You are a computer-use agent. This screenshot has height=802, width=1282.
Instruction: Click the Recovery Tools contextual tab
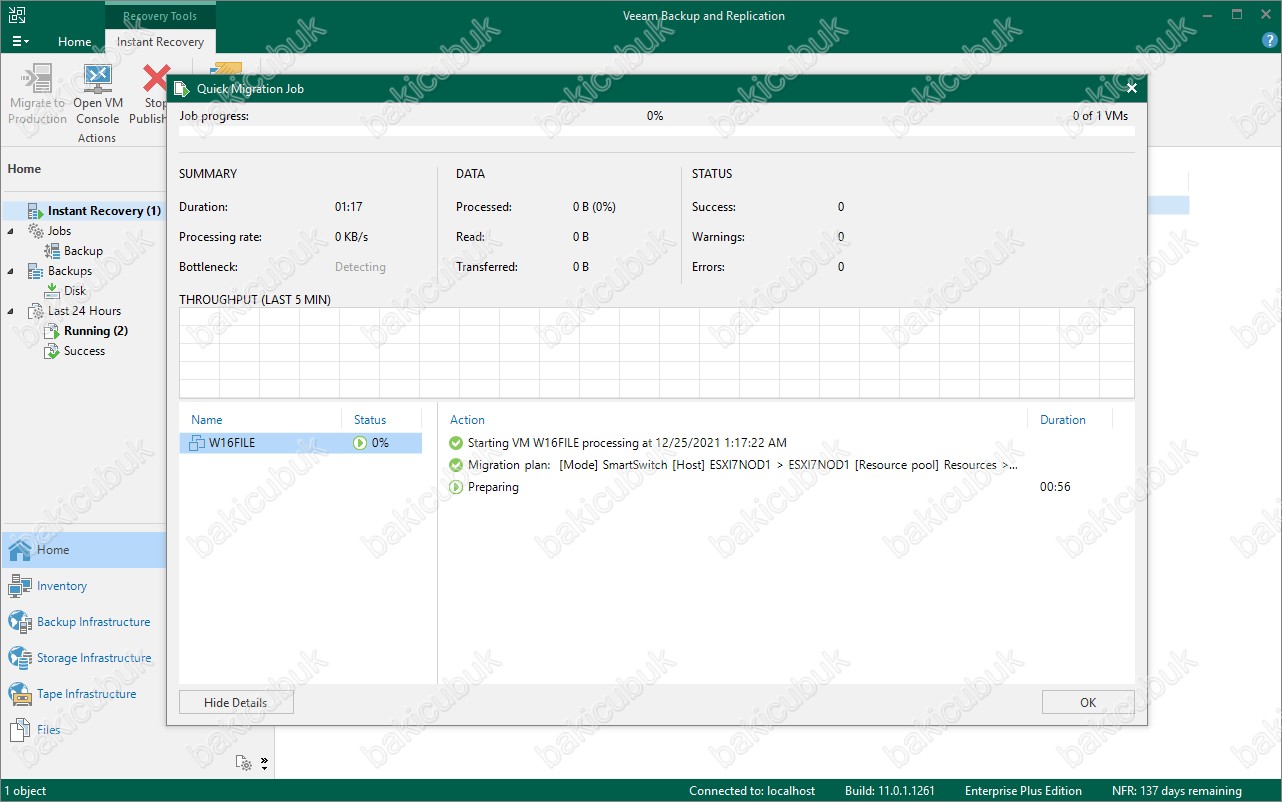(x=160, y=16)
